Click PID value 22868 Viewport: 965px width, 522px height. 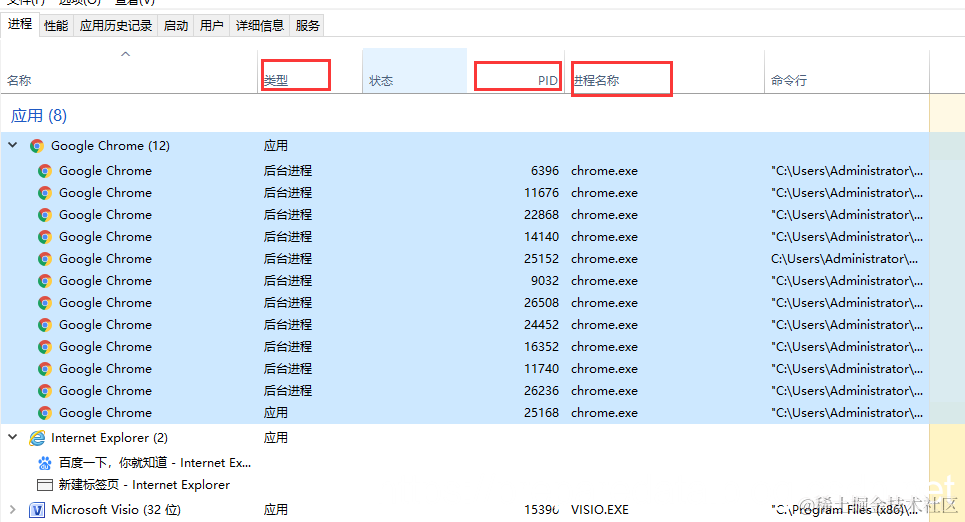[542, 215]
